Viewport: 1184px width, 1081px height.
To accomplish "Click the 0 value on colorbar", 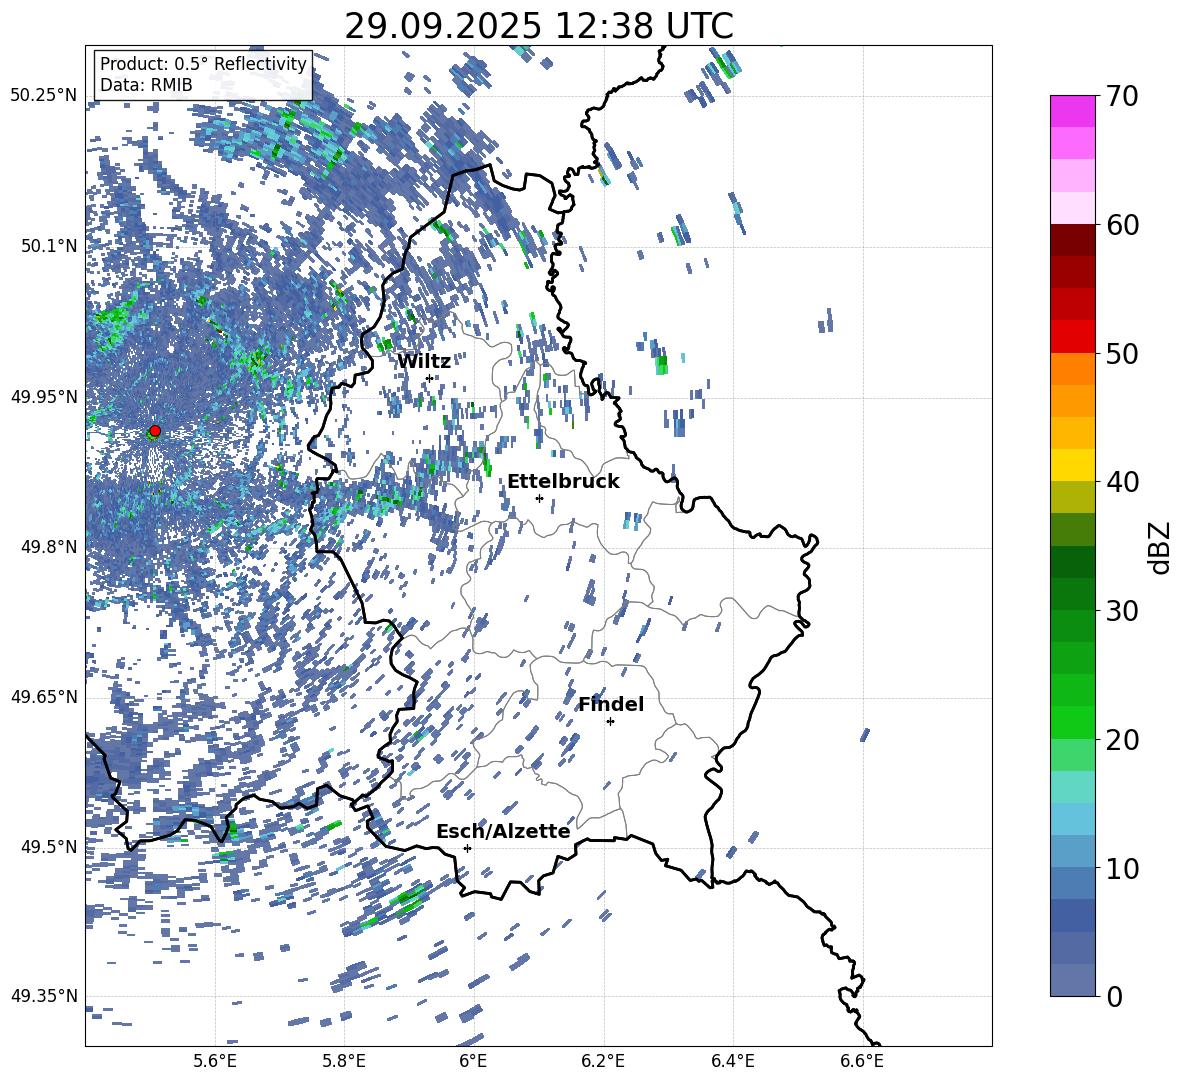I will point(1114,997).
